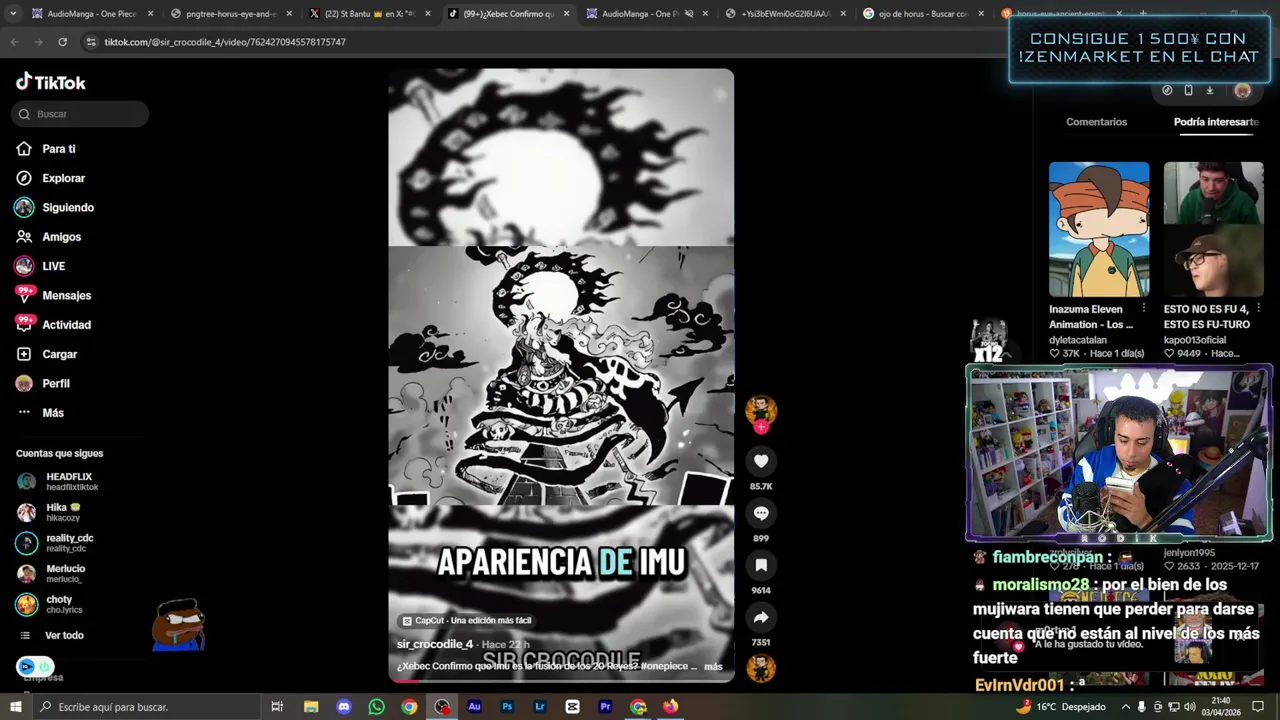Click the spinning sound disc avatar

(x=761, y=667)
